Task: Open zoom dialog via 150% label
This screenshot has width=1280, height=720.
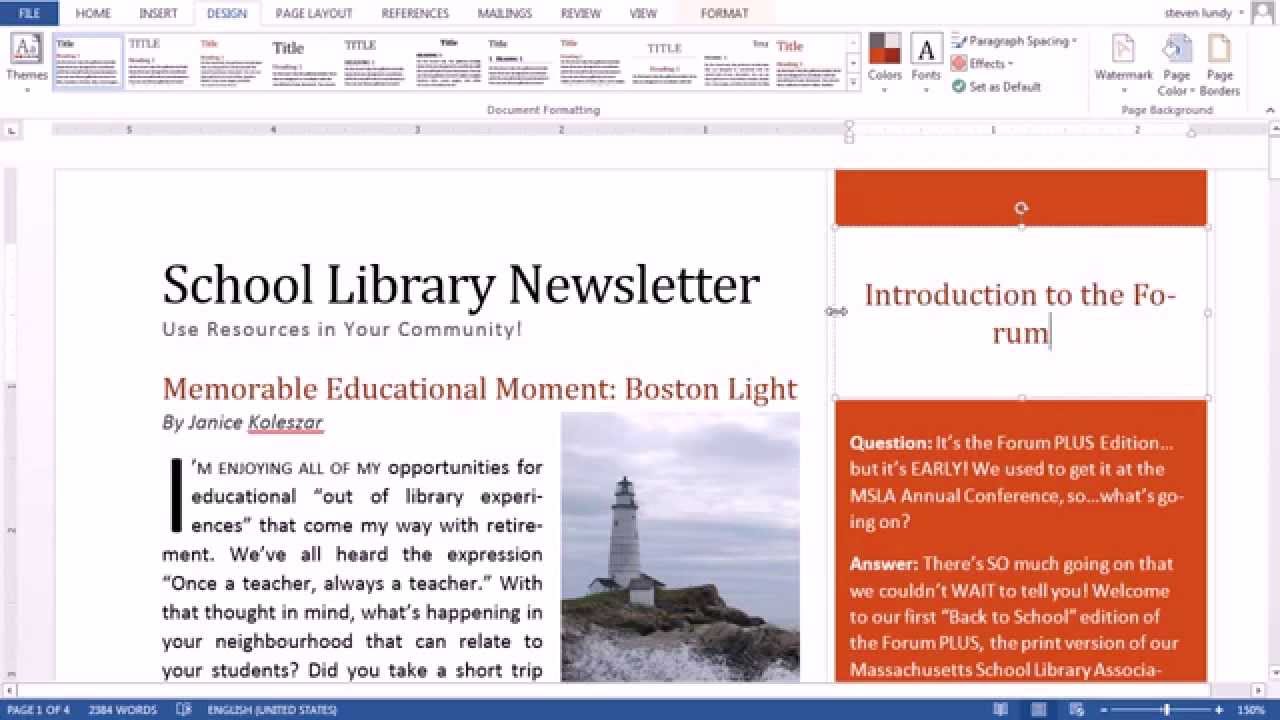Action: pyautogui.click(x=1251, y=710)
